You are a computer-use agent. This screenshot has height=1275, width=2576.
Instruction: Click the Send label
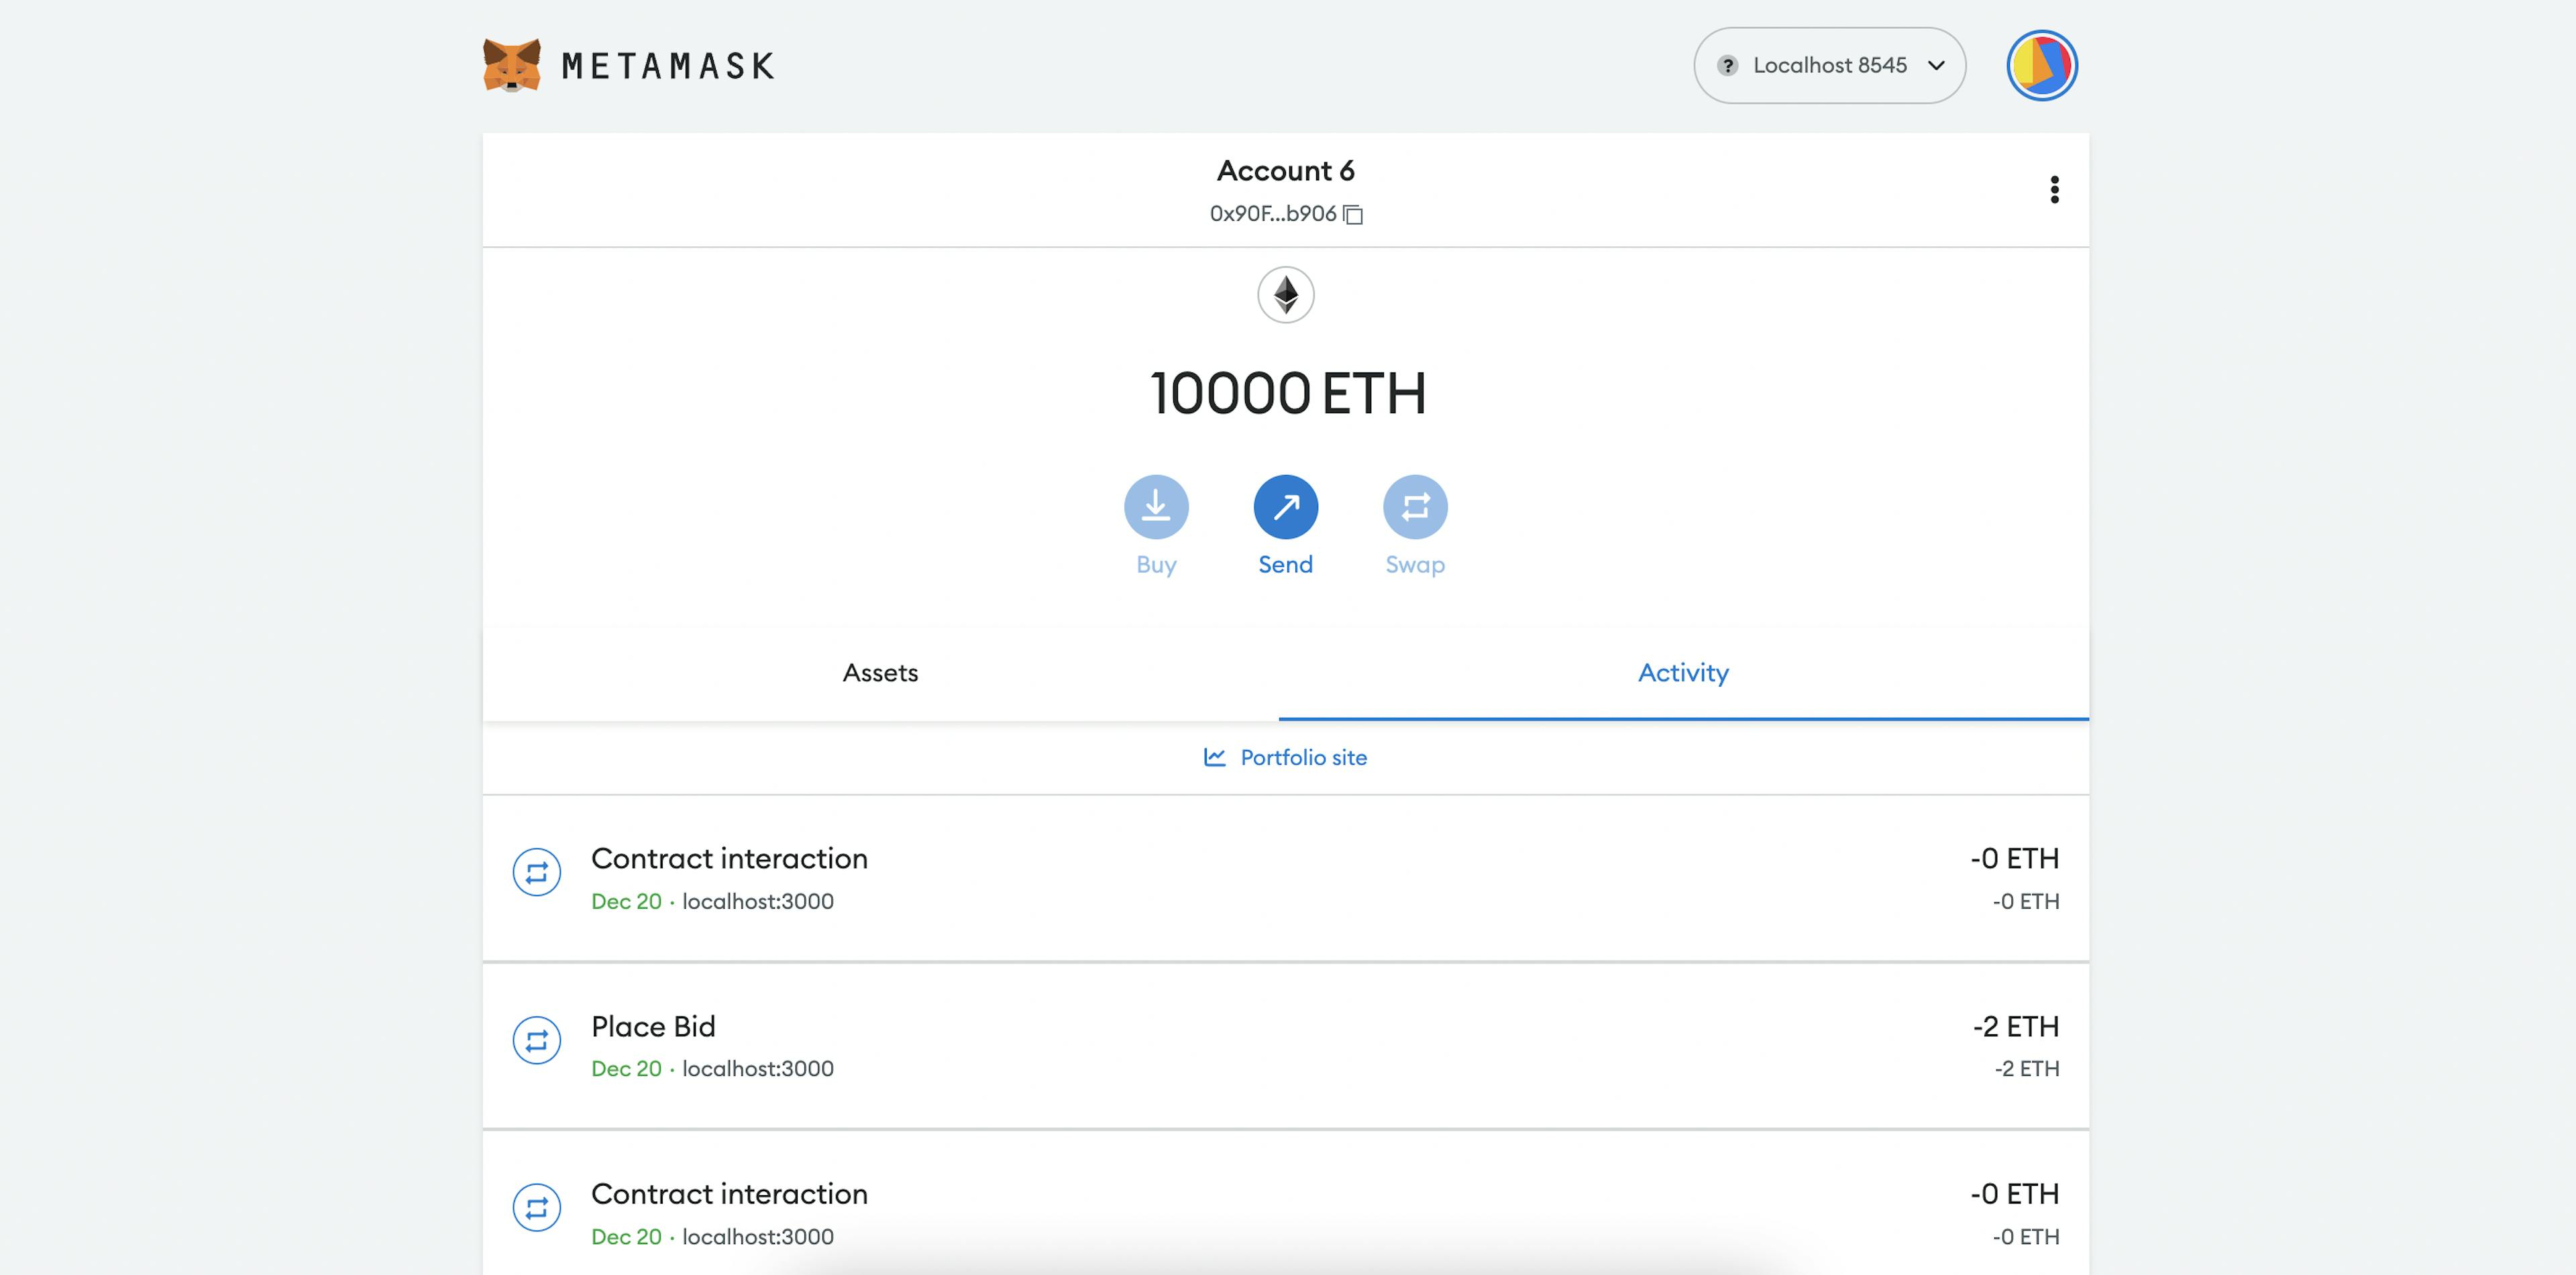(x=1285, y=565)
